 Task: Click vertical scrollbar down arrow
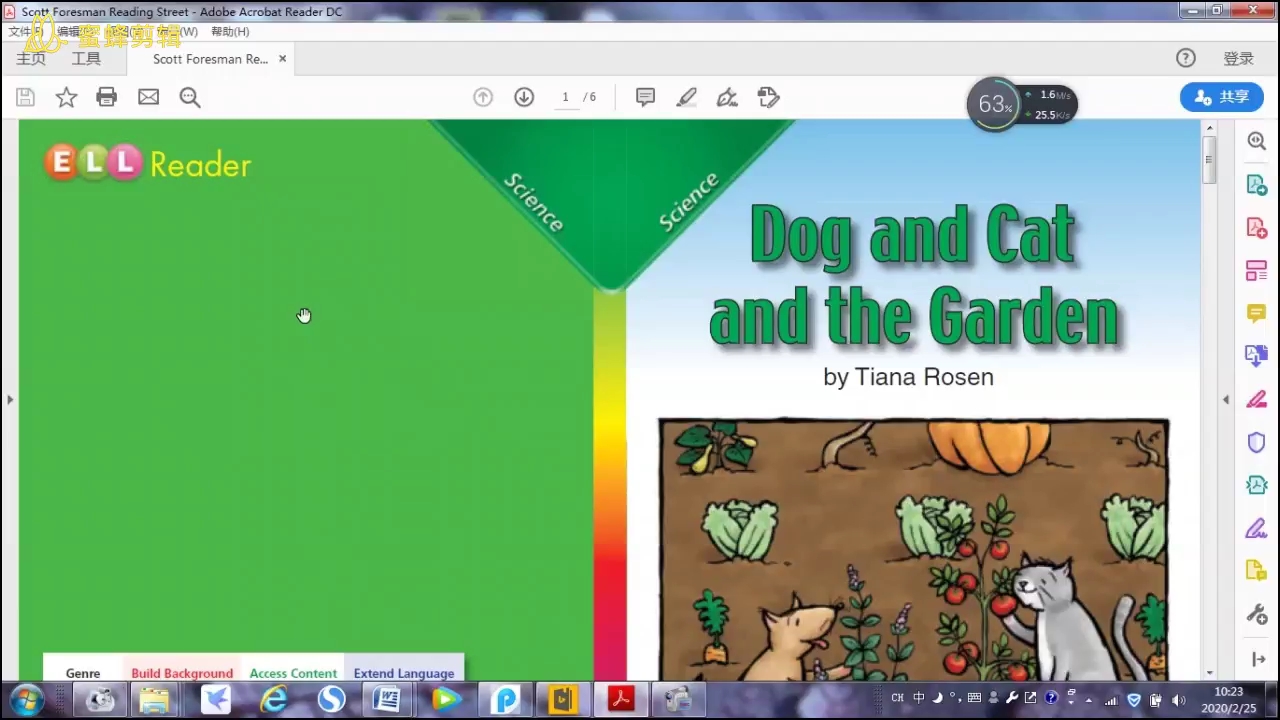(x=1209, y=674)
